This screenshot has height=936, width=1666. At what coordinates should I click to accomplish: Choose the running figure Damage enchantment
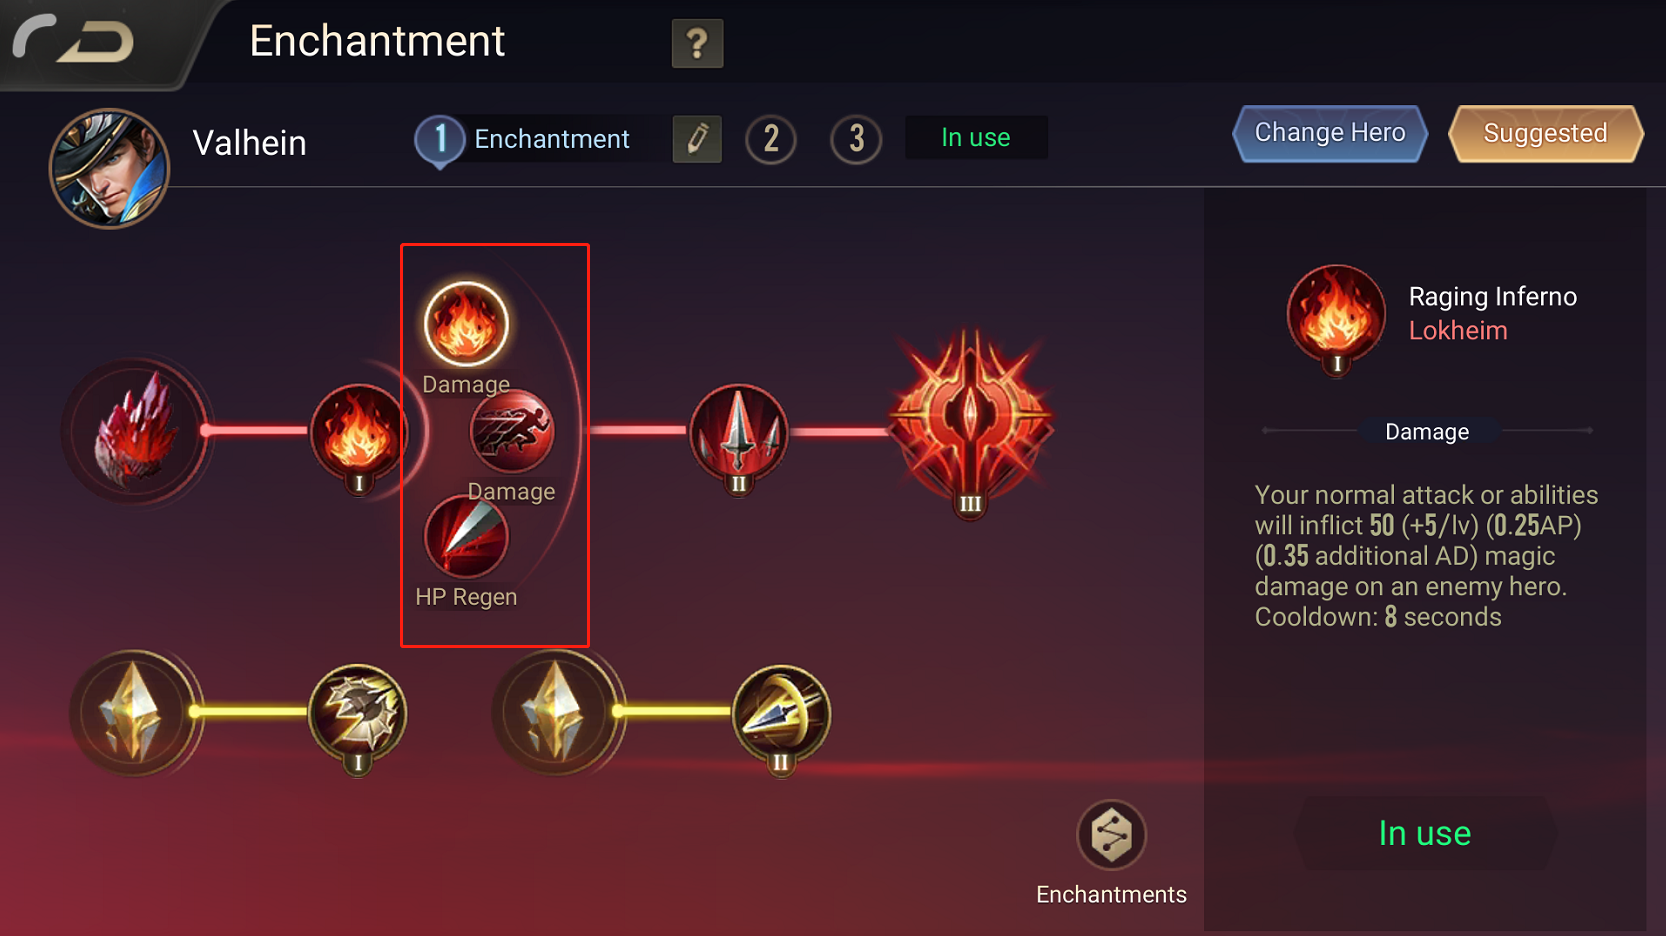click(x=512, y=432)
